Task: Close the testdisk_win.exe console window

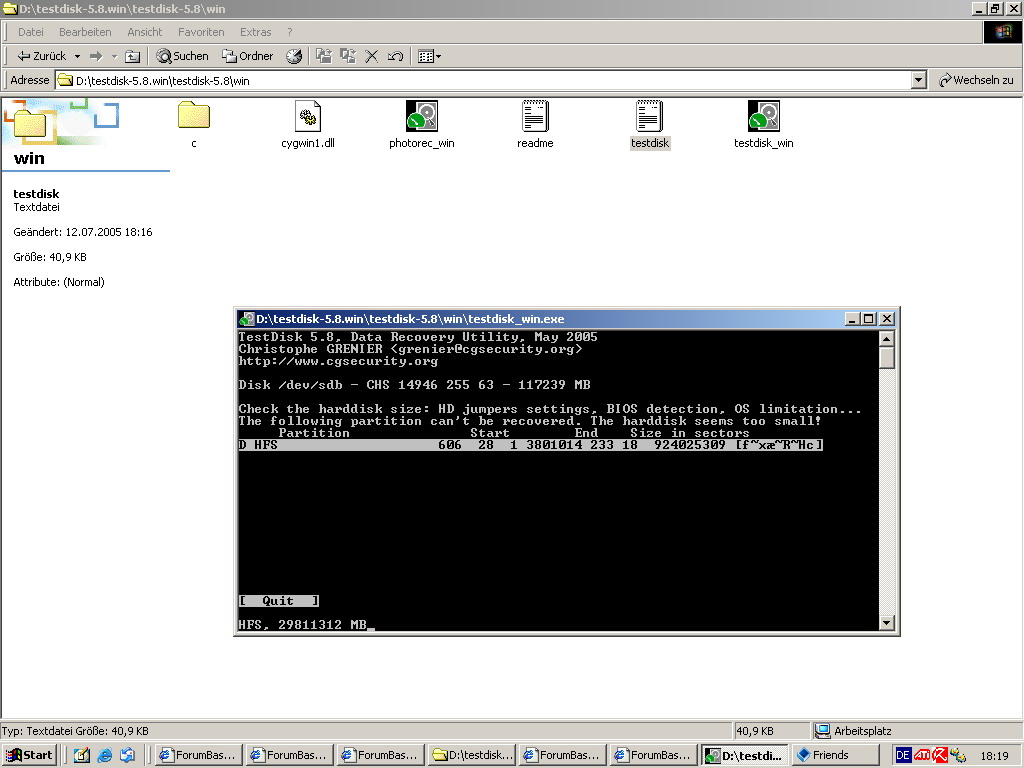Action: [x=886, y=319]
